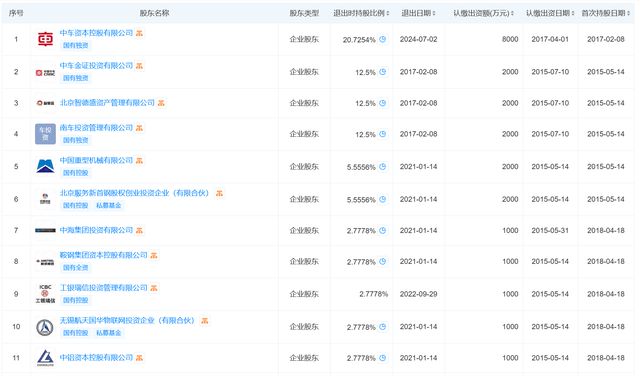
Task: Click the history chart icon next to 20.7254%
Action: tap(382, 39)
